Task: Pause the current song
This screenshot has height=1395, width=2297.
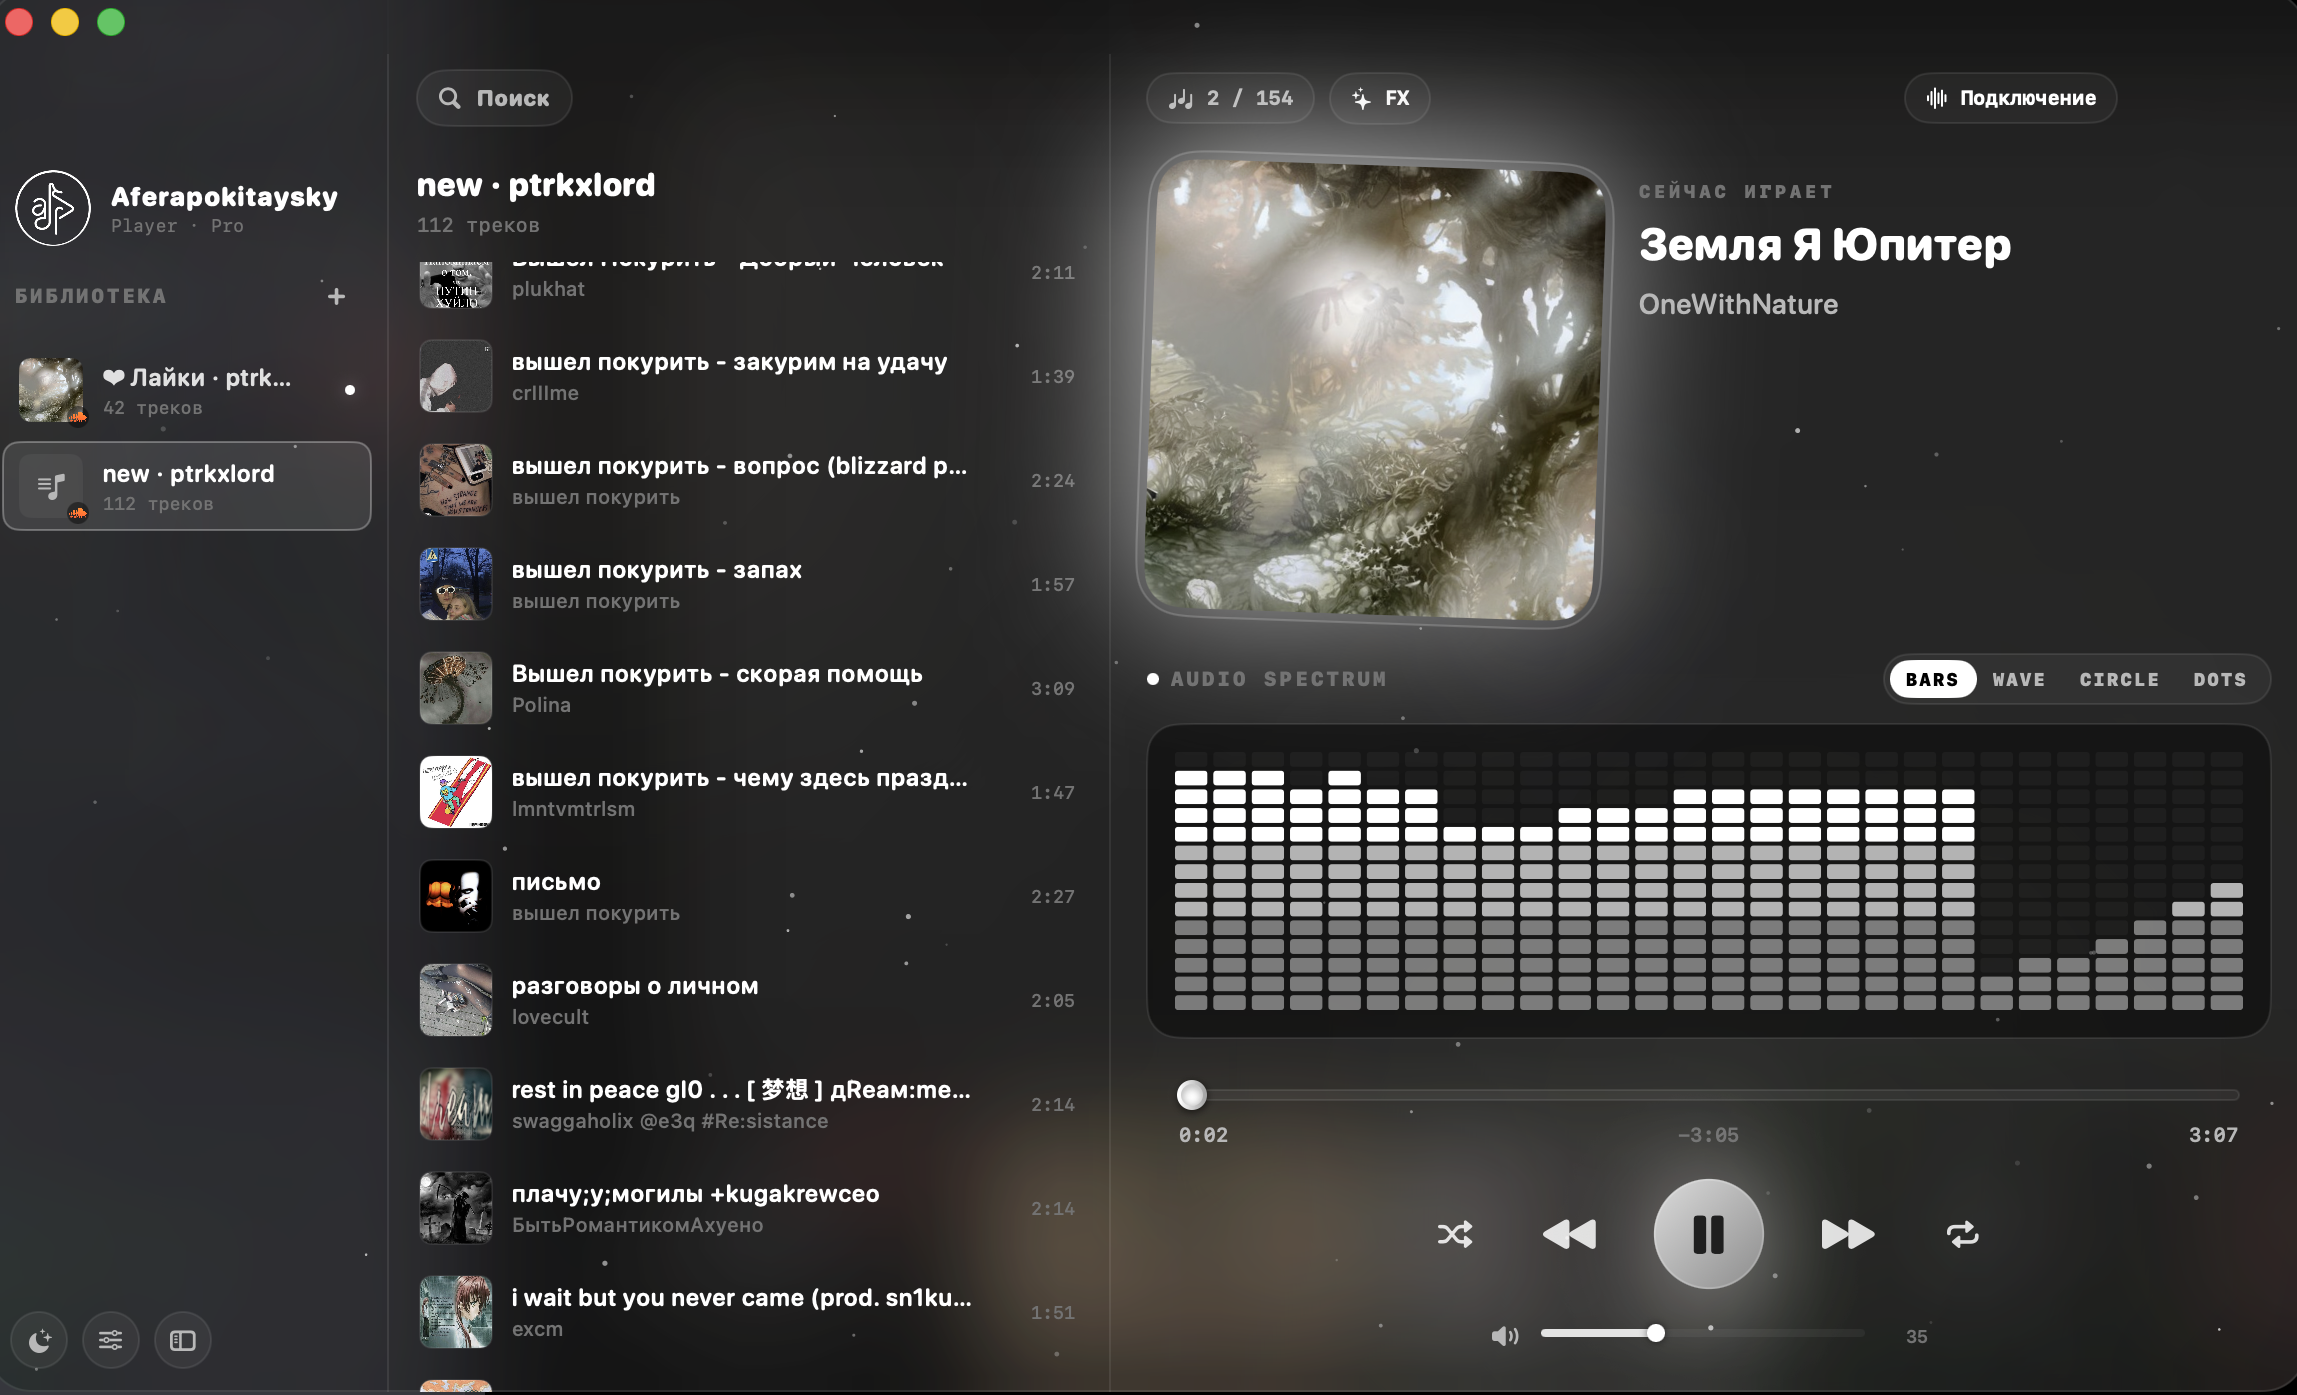Action: coord(1708,1234)
